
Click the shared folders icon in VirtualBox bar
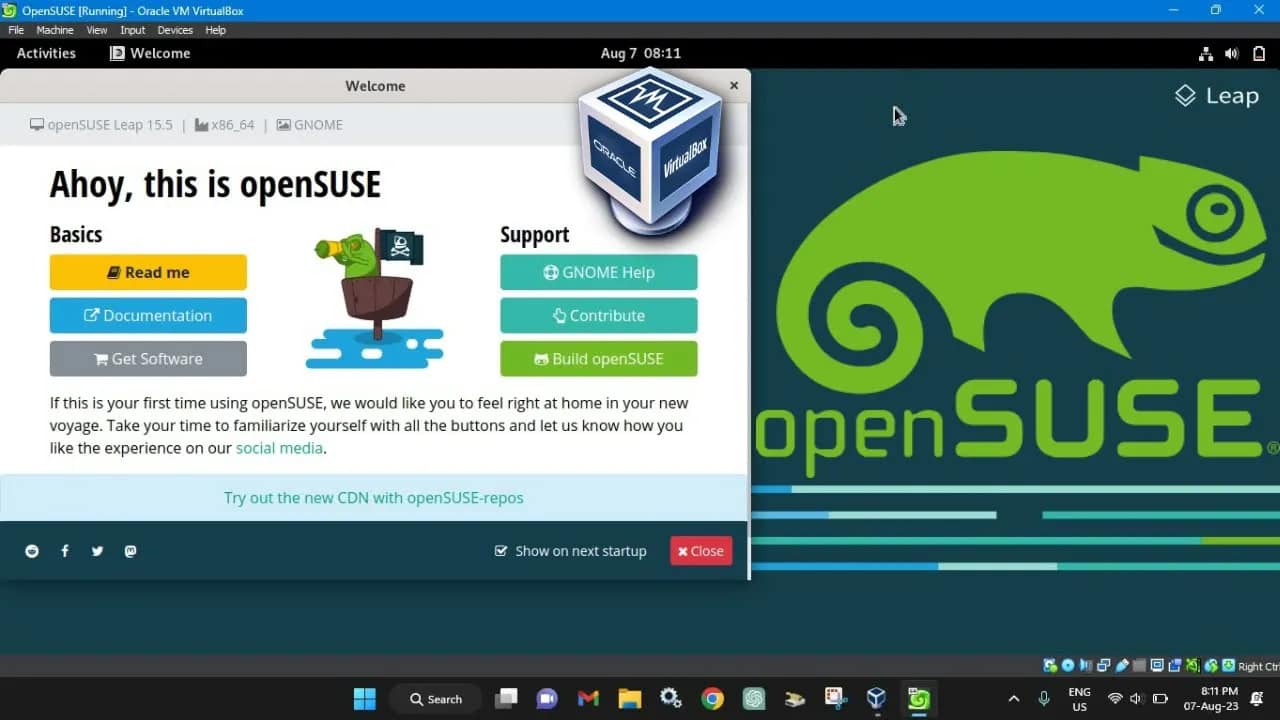click(x=1175, y=665)
